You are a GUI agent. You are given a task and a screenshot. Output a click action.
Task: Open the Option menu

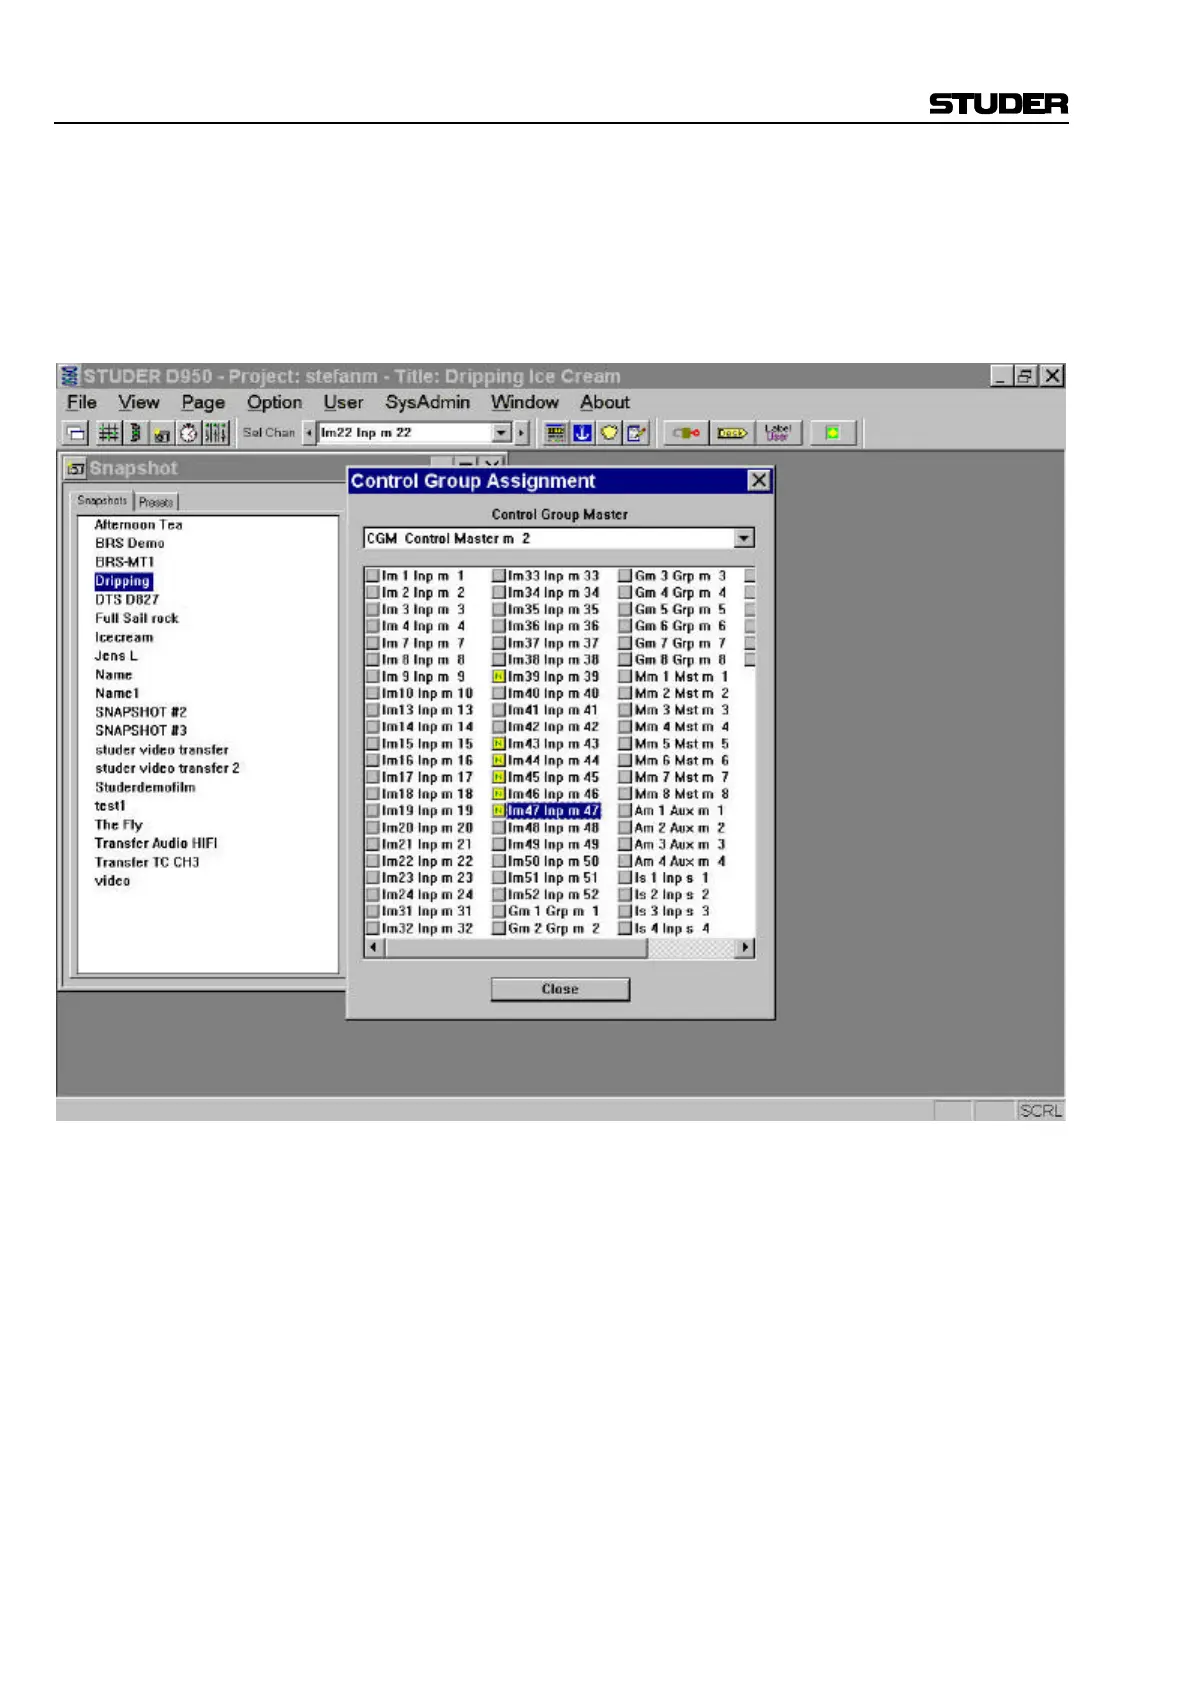pos(275,402)
